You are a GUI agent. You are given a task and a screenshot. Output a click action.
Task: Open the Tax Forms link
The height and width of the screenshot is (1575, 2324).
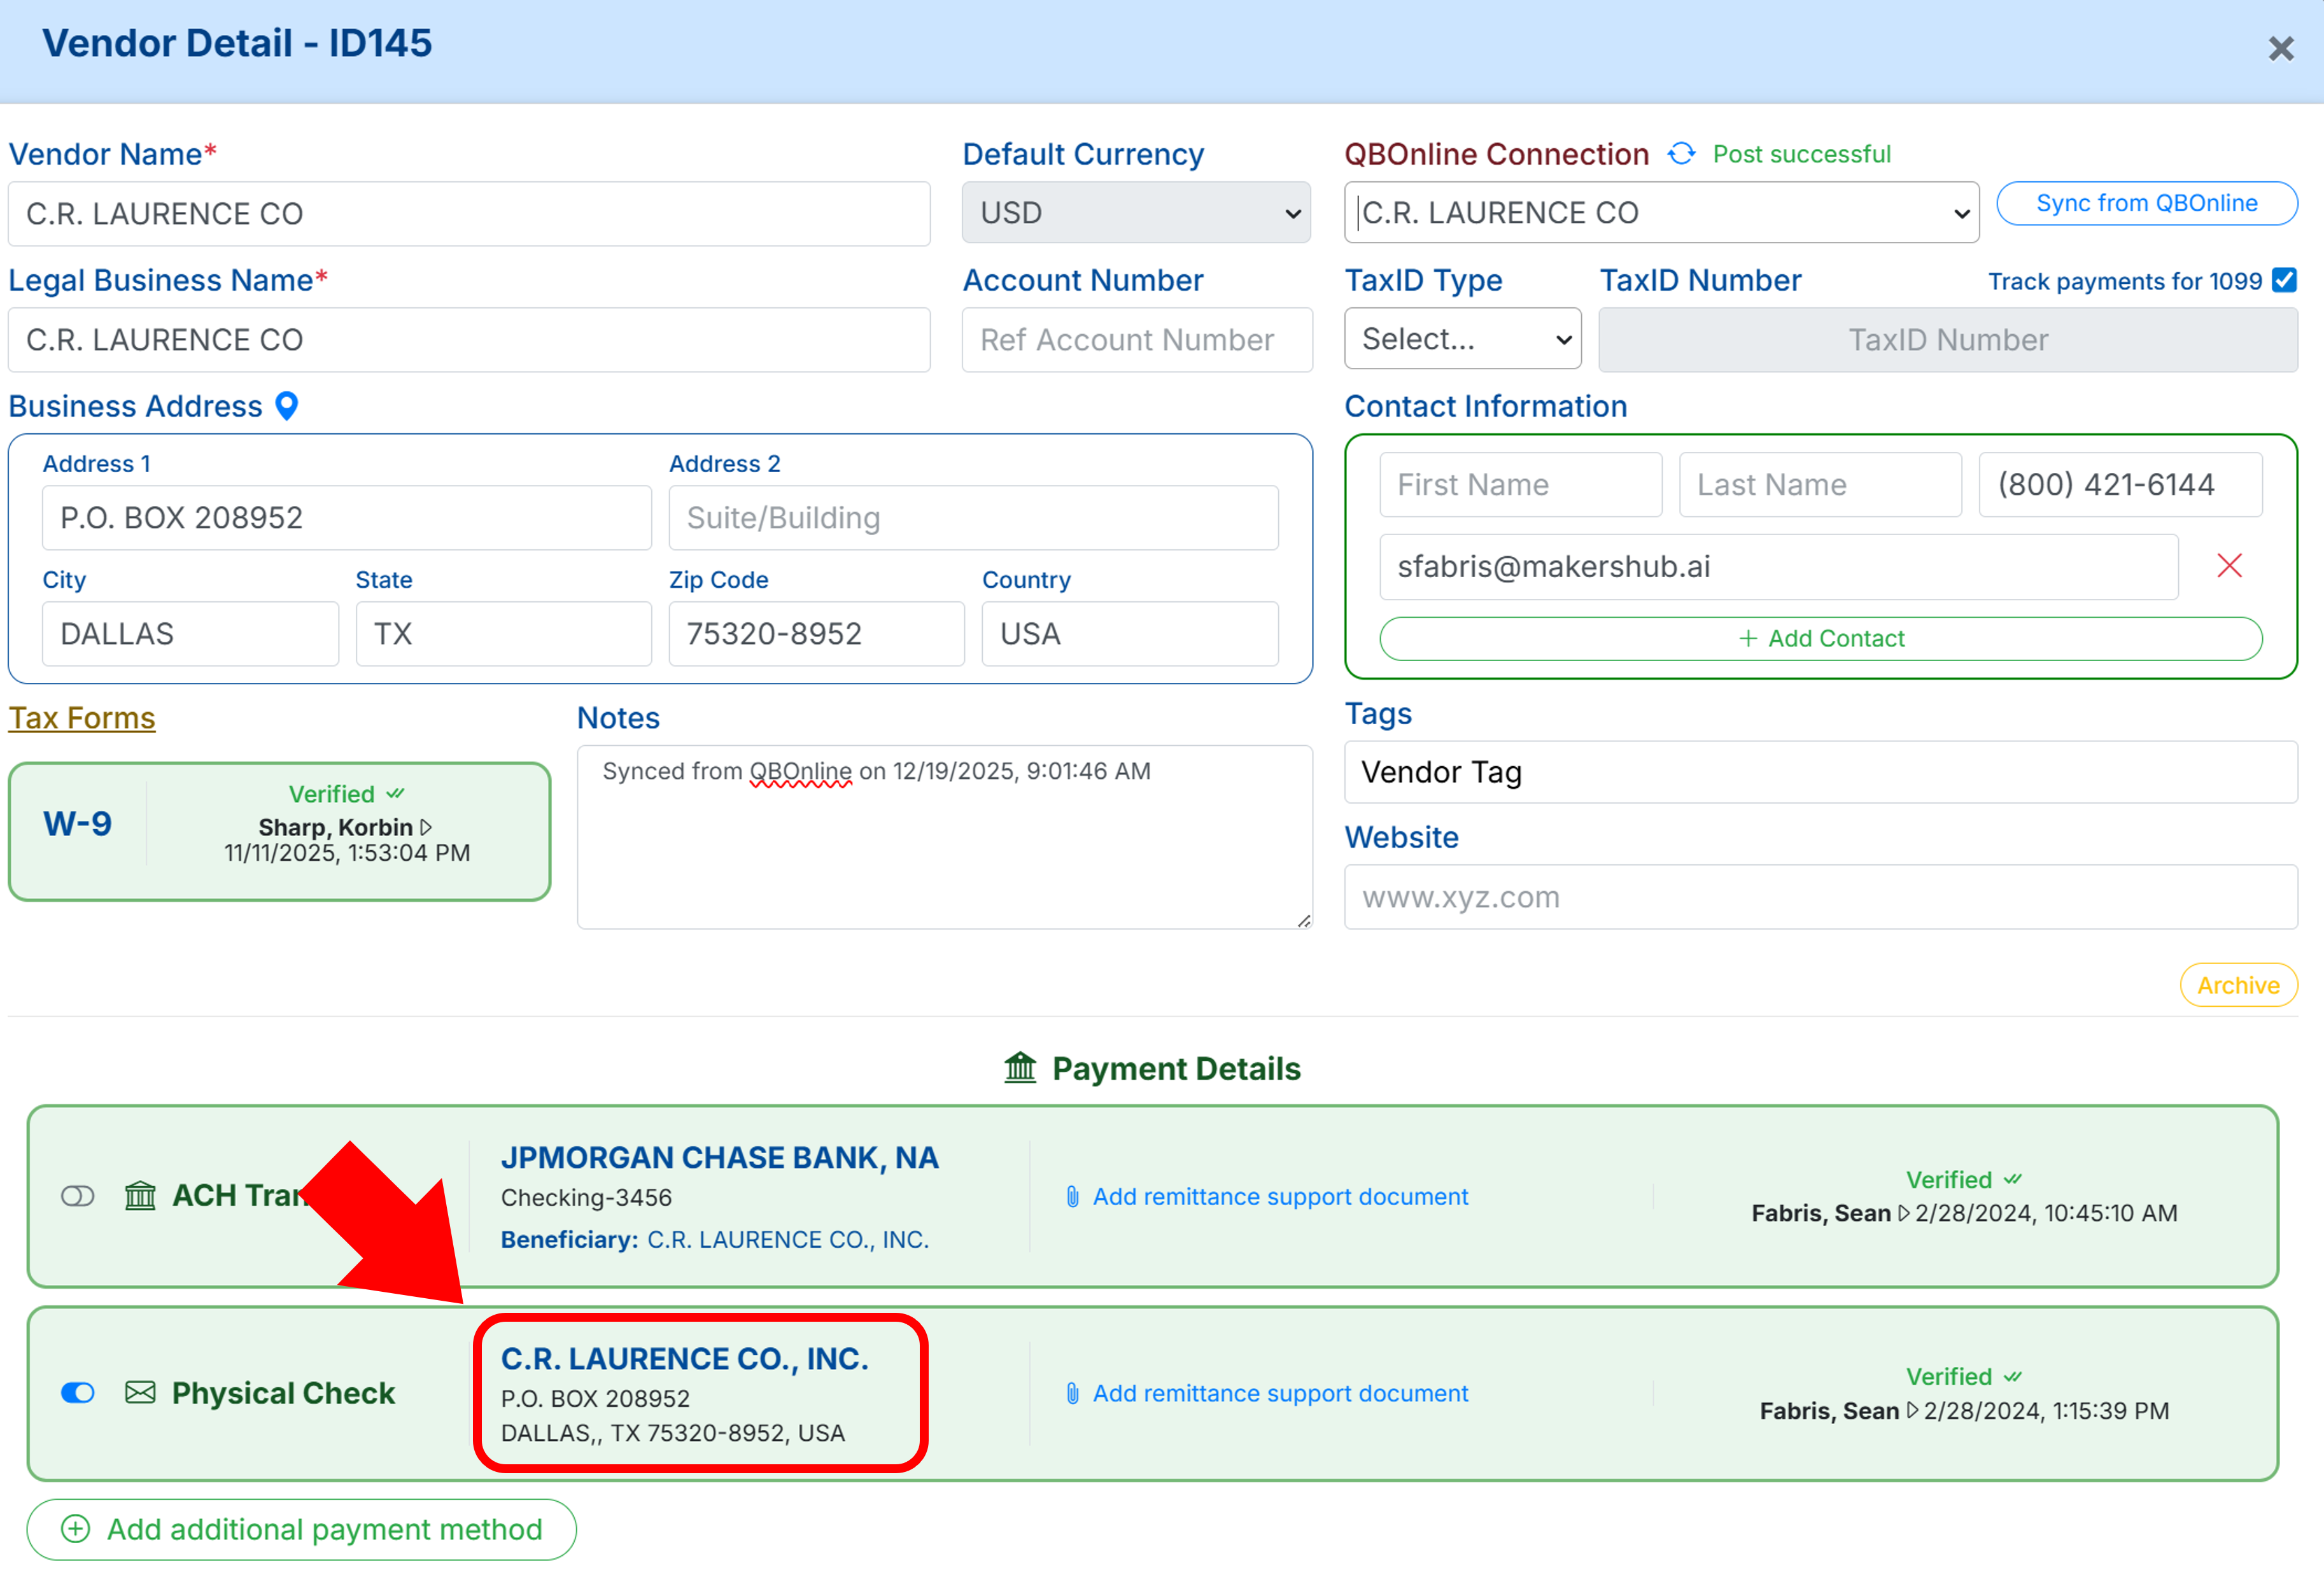tap(82, 718)
